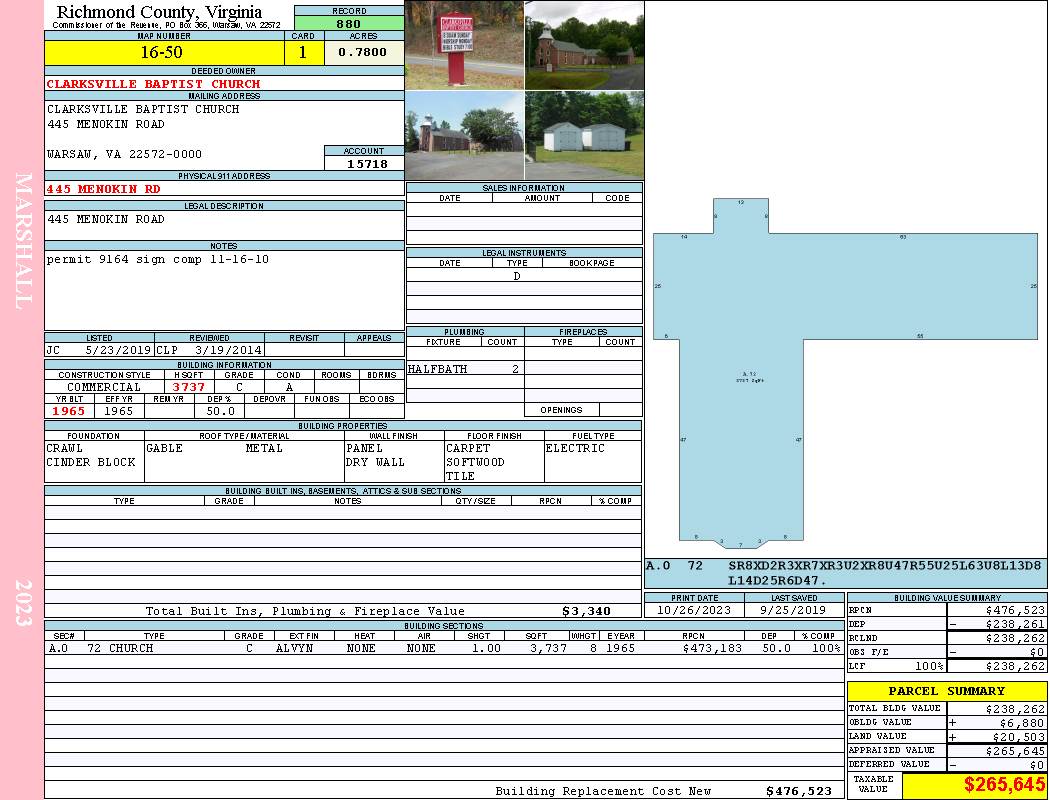Click the notes text about permit 9164
This screenshot has height=800, width=1050.
coord(158,259)
